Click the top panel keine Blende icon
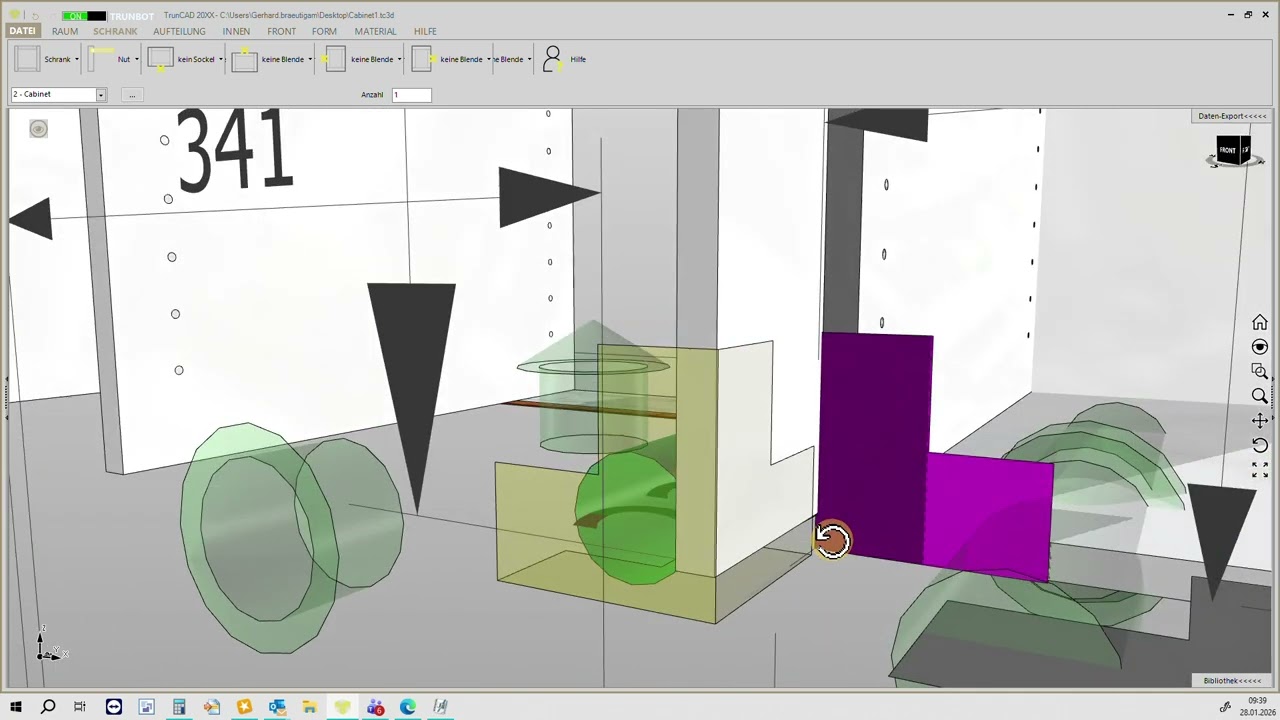Screen dimensions: 1280x720 coord(244,59)
